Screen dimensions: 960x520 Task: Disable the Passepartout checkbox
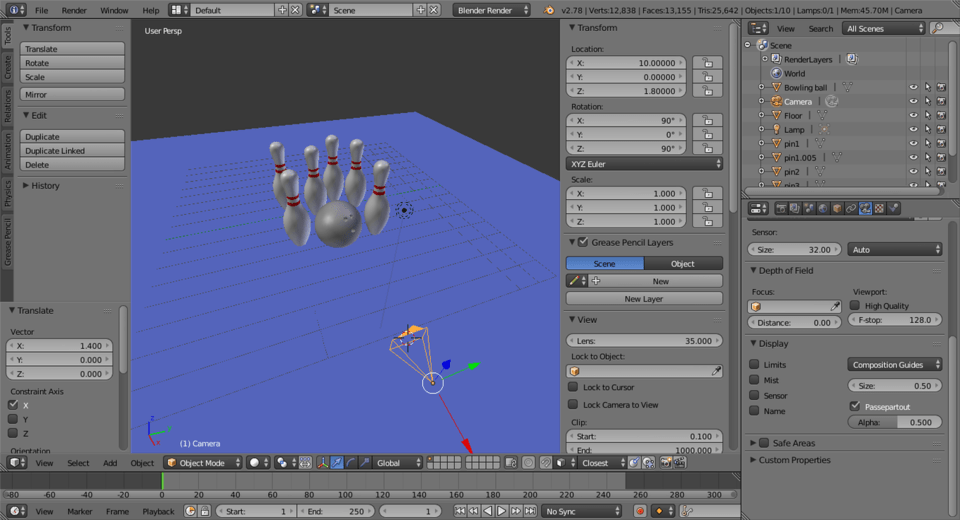[x=855, y=406]
